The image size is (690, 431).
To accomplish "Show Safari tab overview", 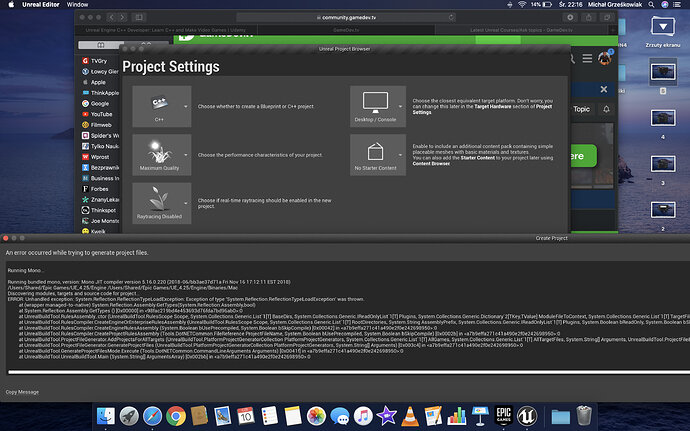I will [x=607, y=17].
